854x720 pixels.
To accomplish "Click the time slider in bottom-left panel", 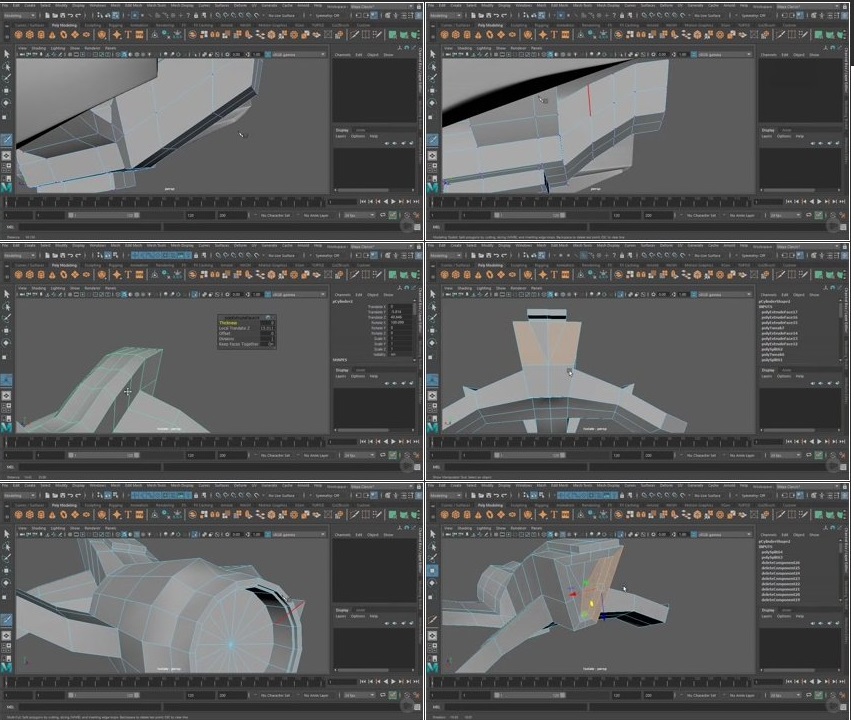I will click(166, 682).
